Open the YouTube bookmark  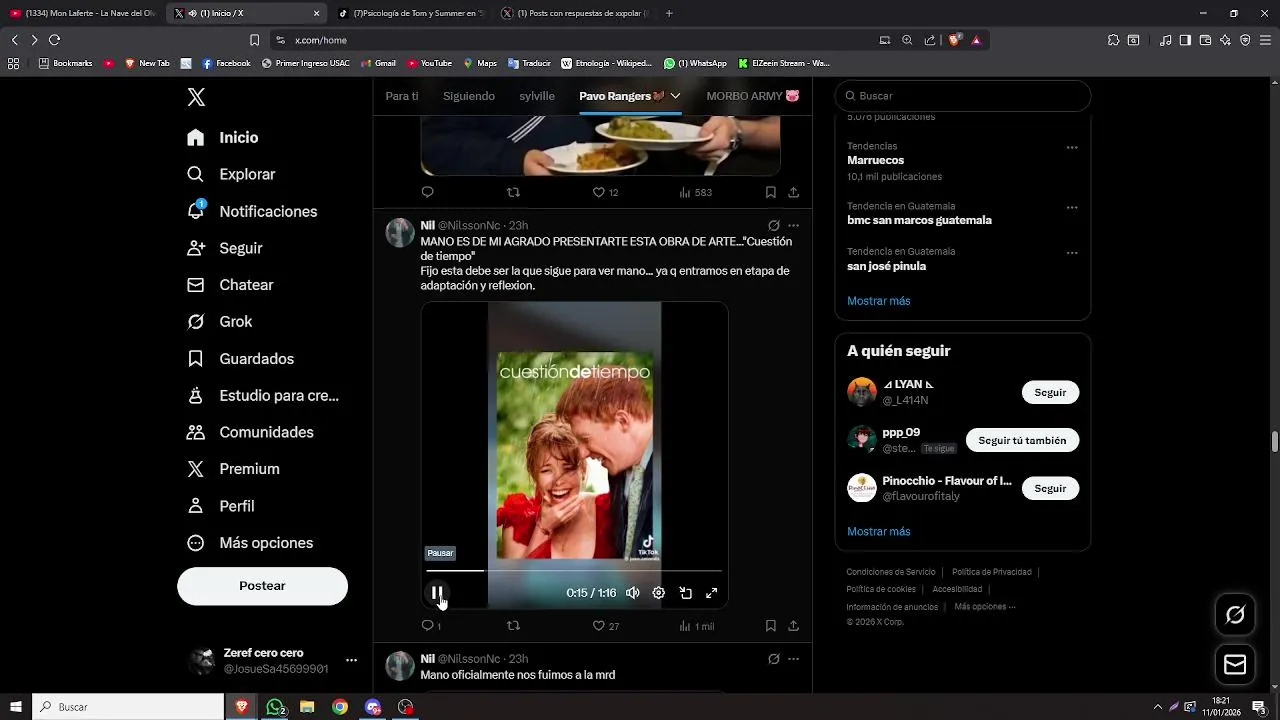tap(429, 63)
